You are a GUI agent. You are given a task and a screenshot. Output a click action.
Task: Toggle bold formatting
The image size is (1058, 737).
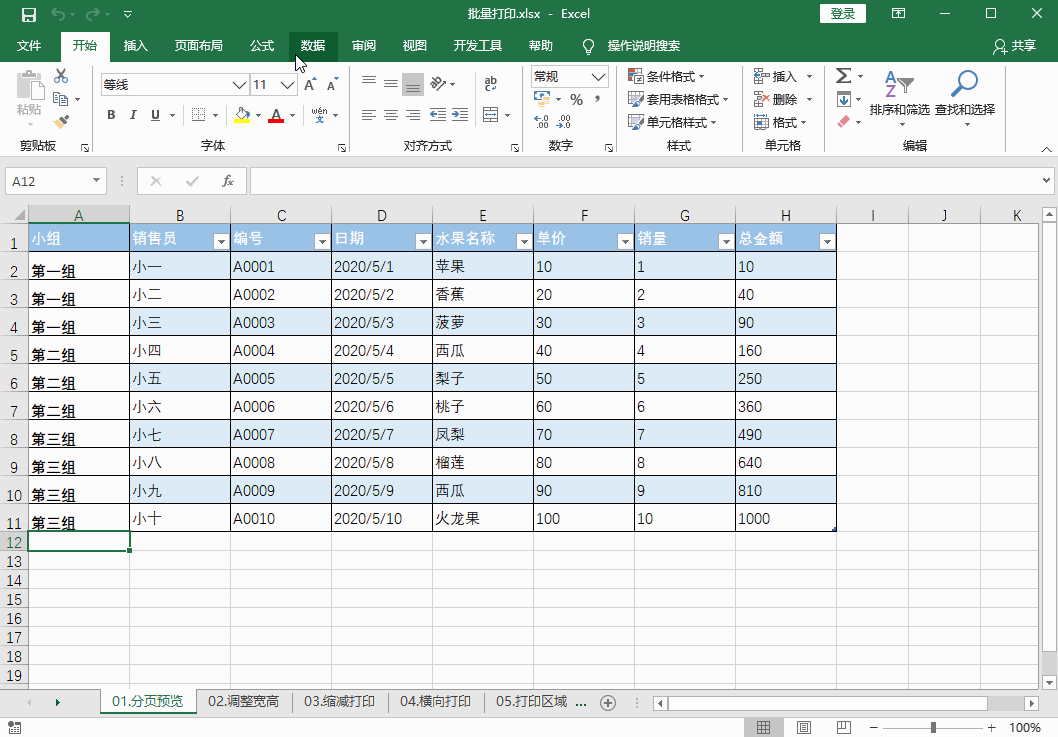[x=111, y=115]
